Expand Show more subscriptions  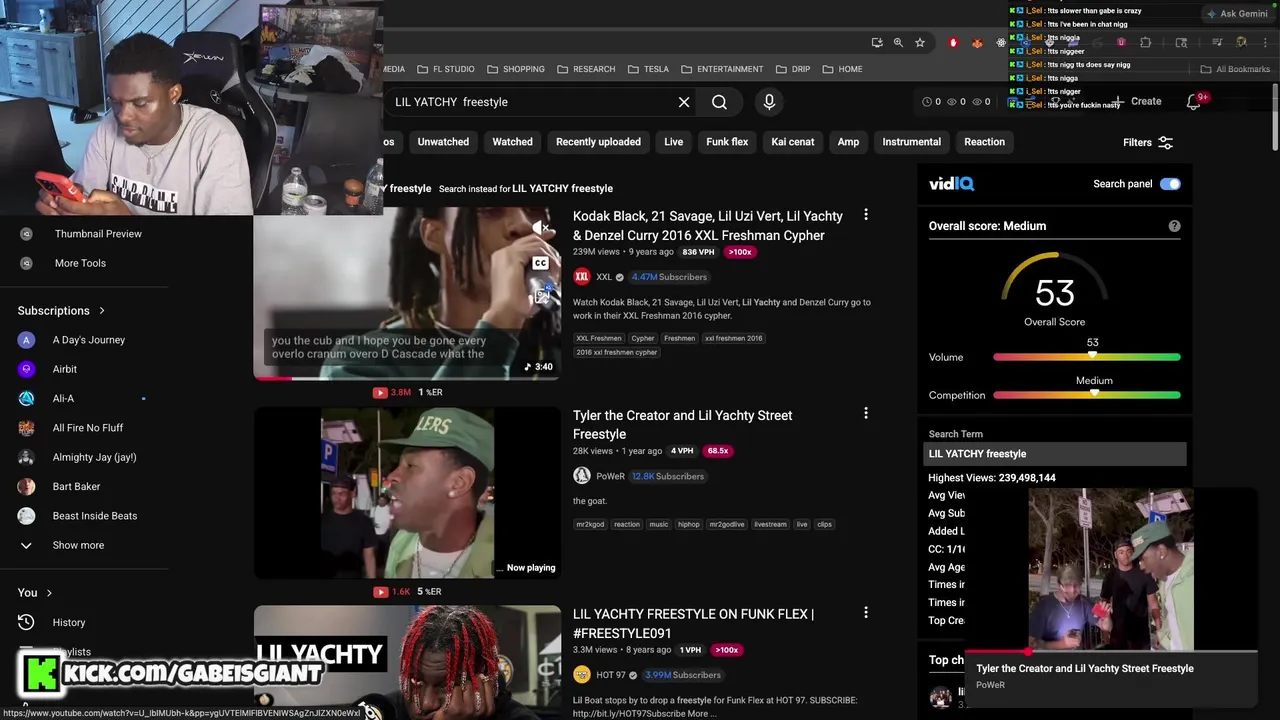point(78,545)
